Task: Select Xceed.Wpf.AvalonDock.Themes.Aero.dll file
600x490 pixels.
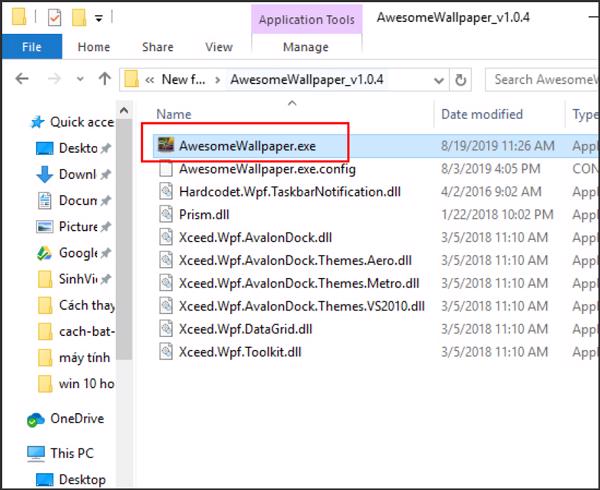Action: click(295, 260)
